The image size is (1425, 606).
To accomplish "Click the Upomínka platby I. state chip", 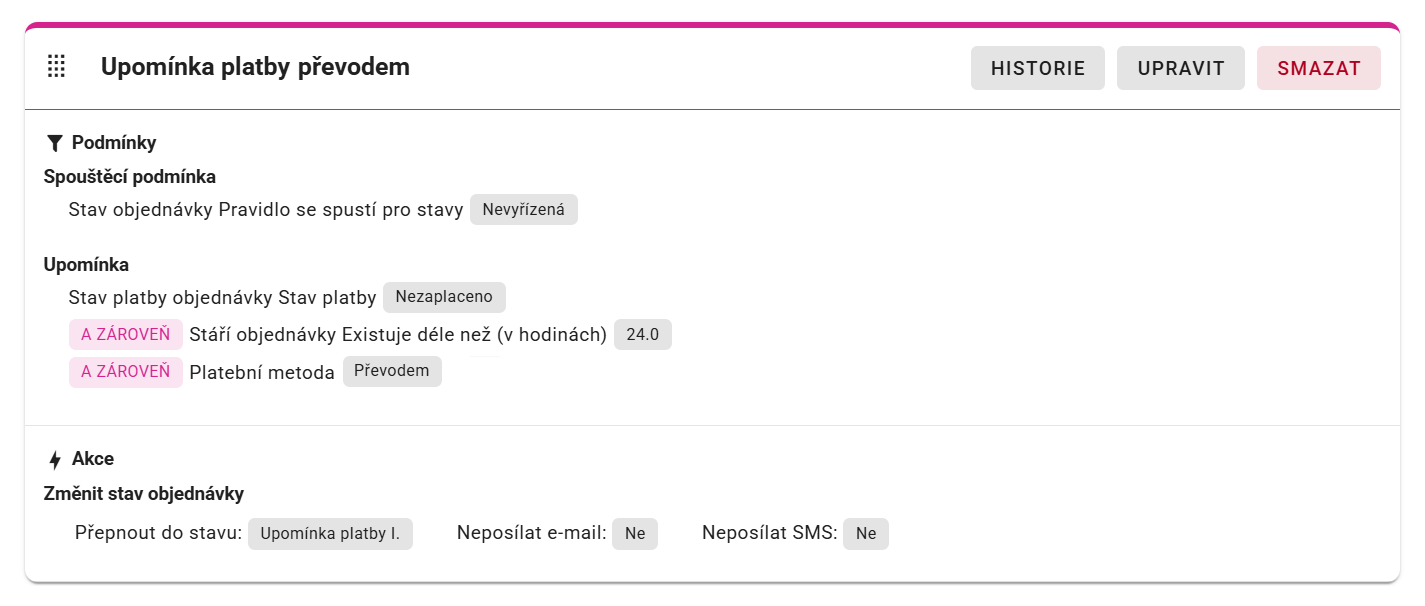I will pos(330,534).
